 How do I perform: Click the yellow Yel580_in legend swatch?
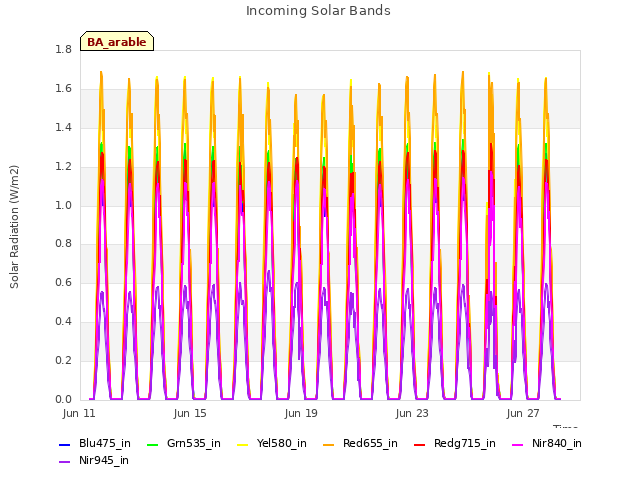click(242, 444)
